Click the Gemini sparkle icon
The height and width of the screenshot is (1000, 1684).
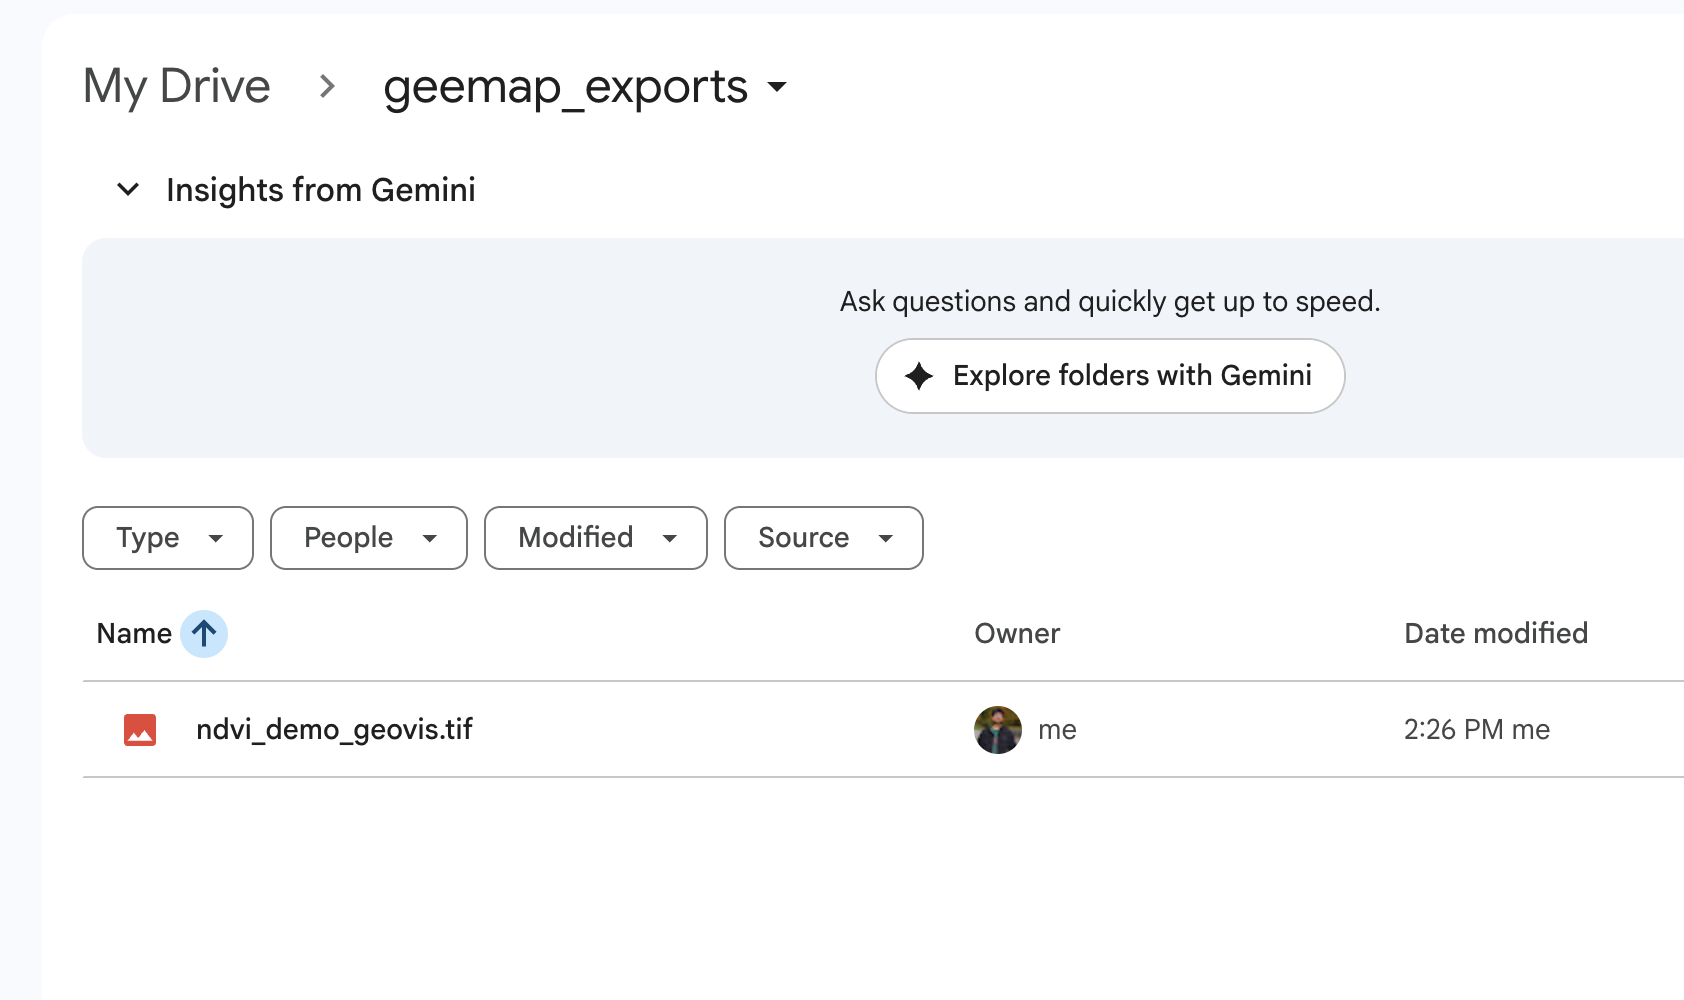pyautogui.click(x=919, y=376)
